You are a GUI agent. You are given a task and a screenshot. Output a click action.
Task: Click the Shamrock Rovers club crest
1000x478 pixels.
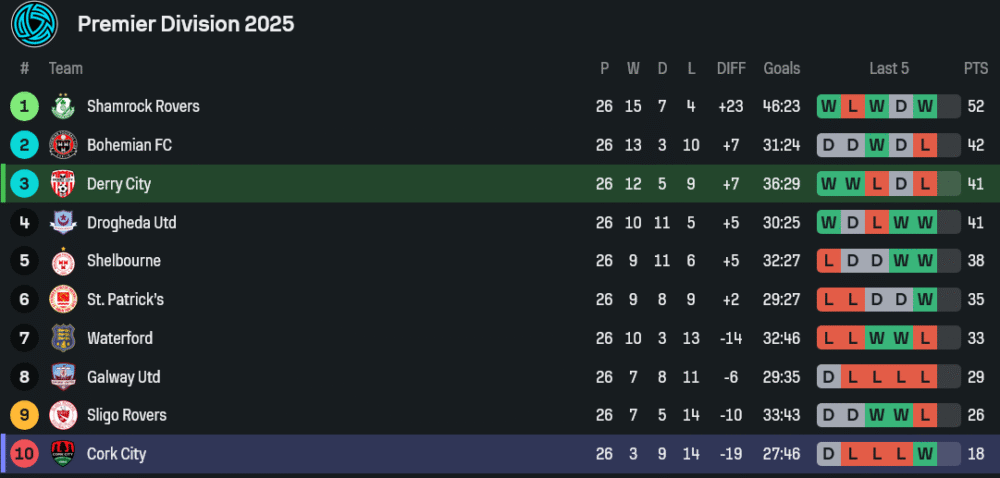pyautogui.click(x=63, y=106)
